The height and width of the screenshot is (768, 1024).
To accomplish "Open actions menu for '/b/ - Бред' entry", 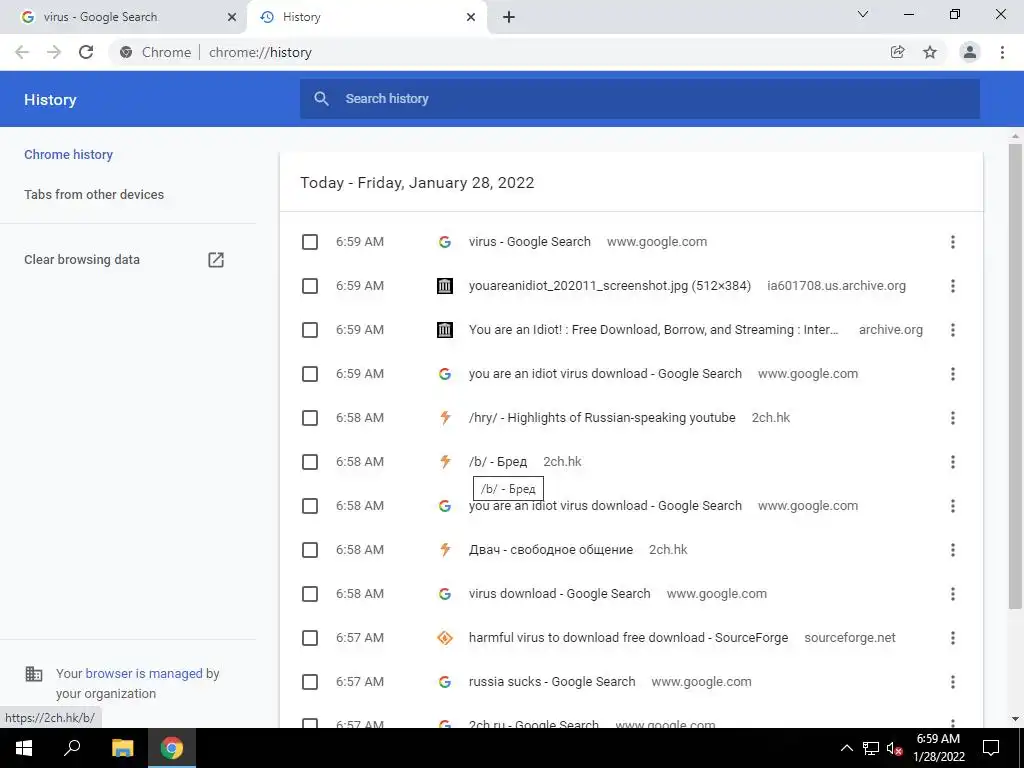I will coord(953,462).
